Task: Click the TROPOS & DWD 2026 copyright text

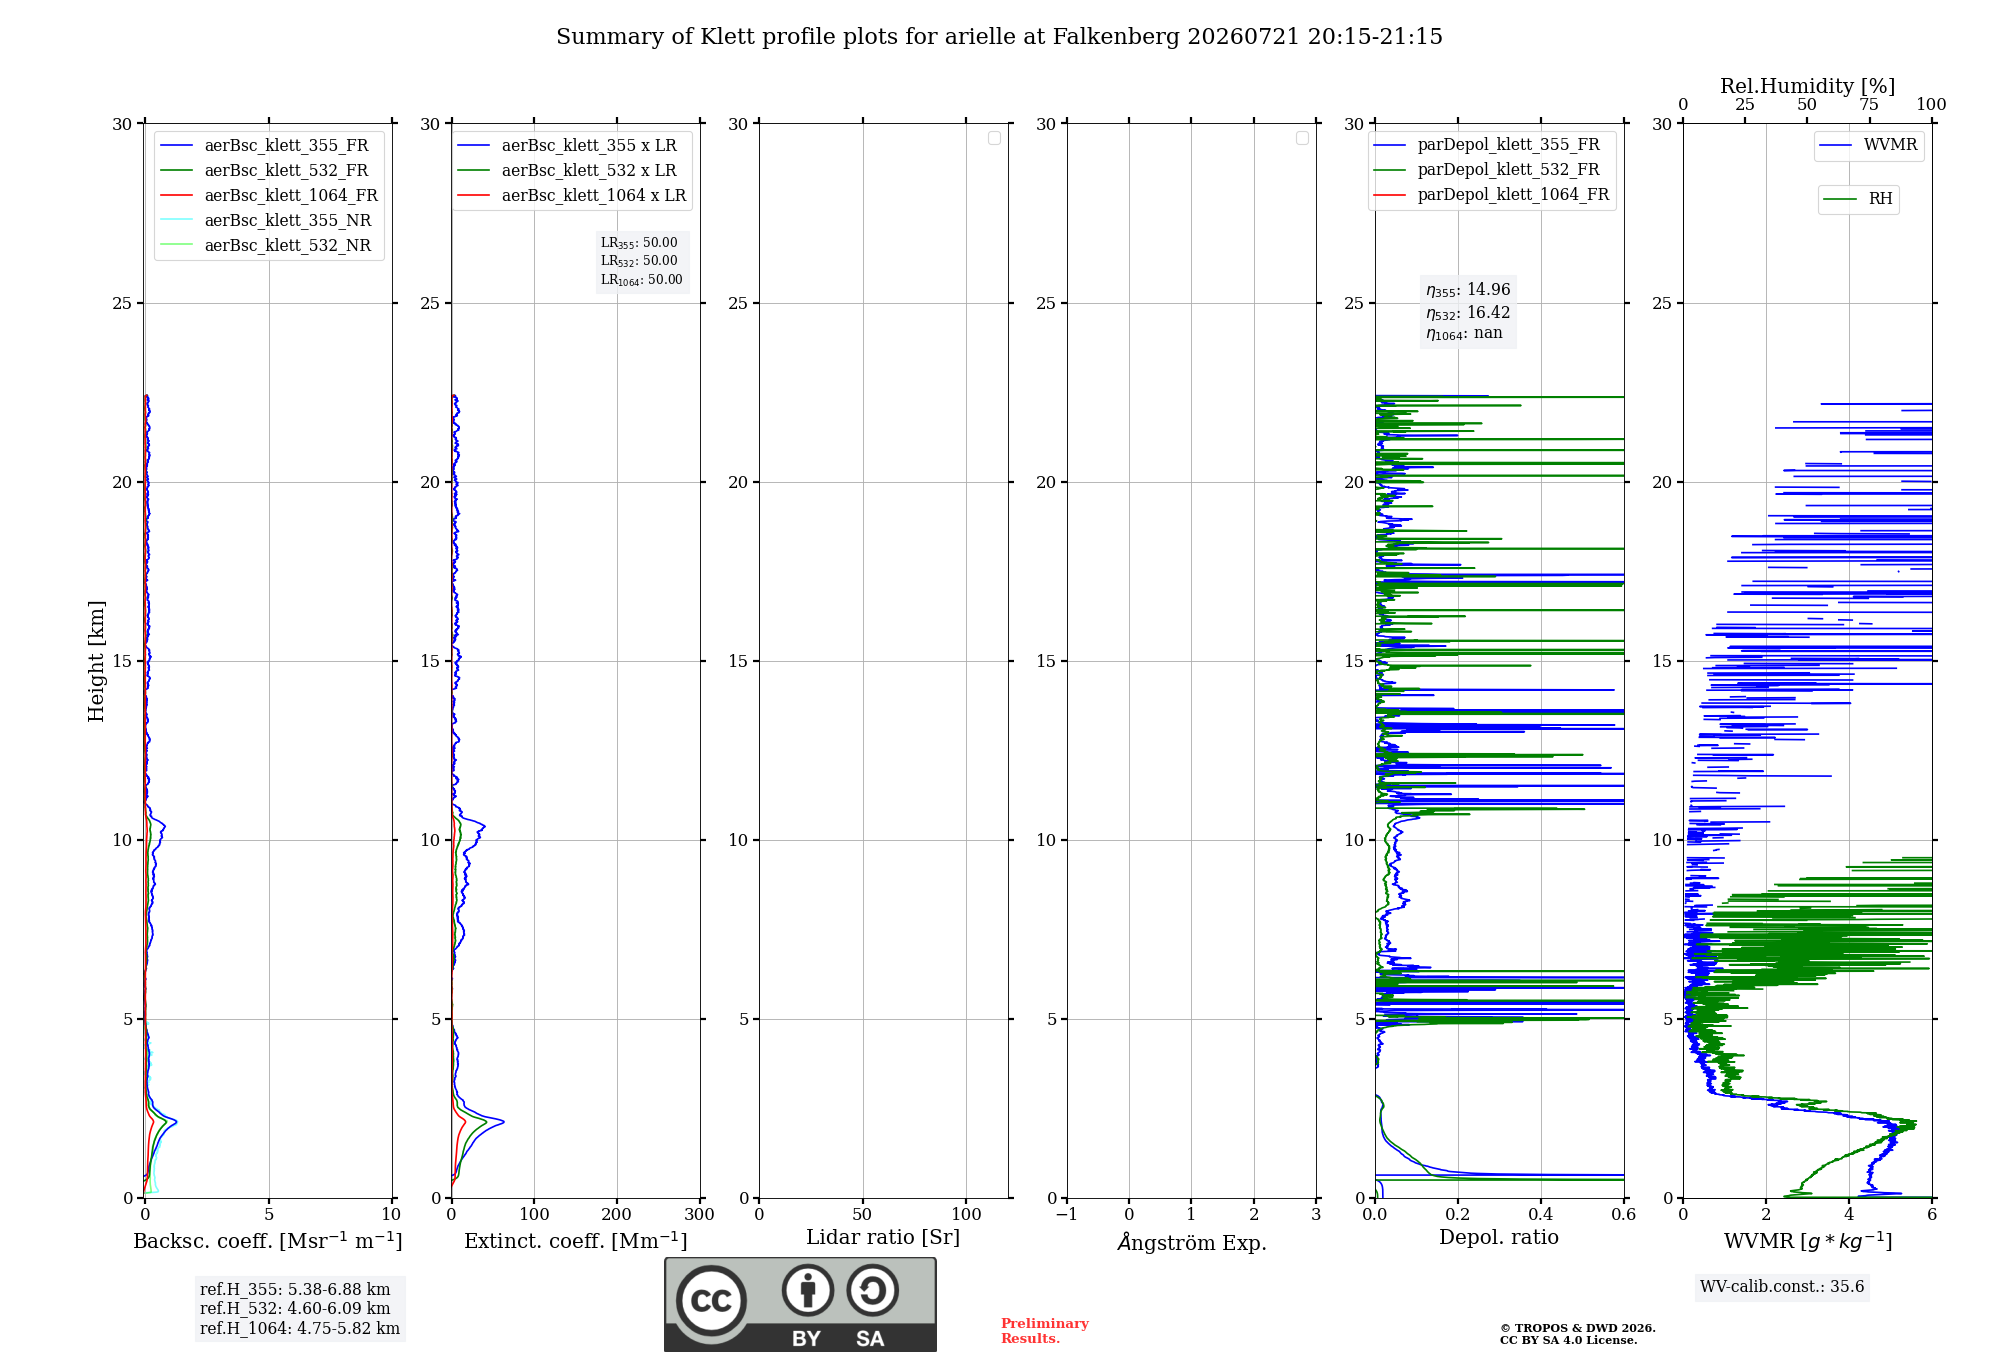Action: [x=1577, y=1328]
